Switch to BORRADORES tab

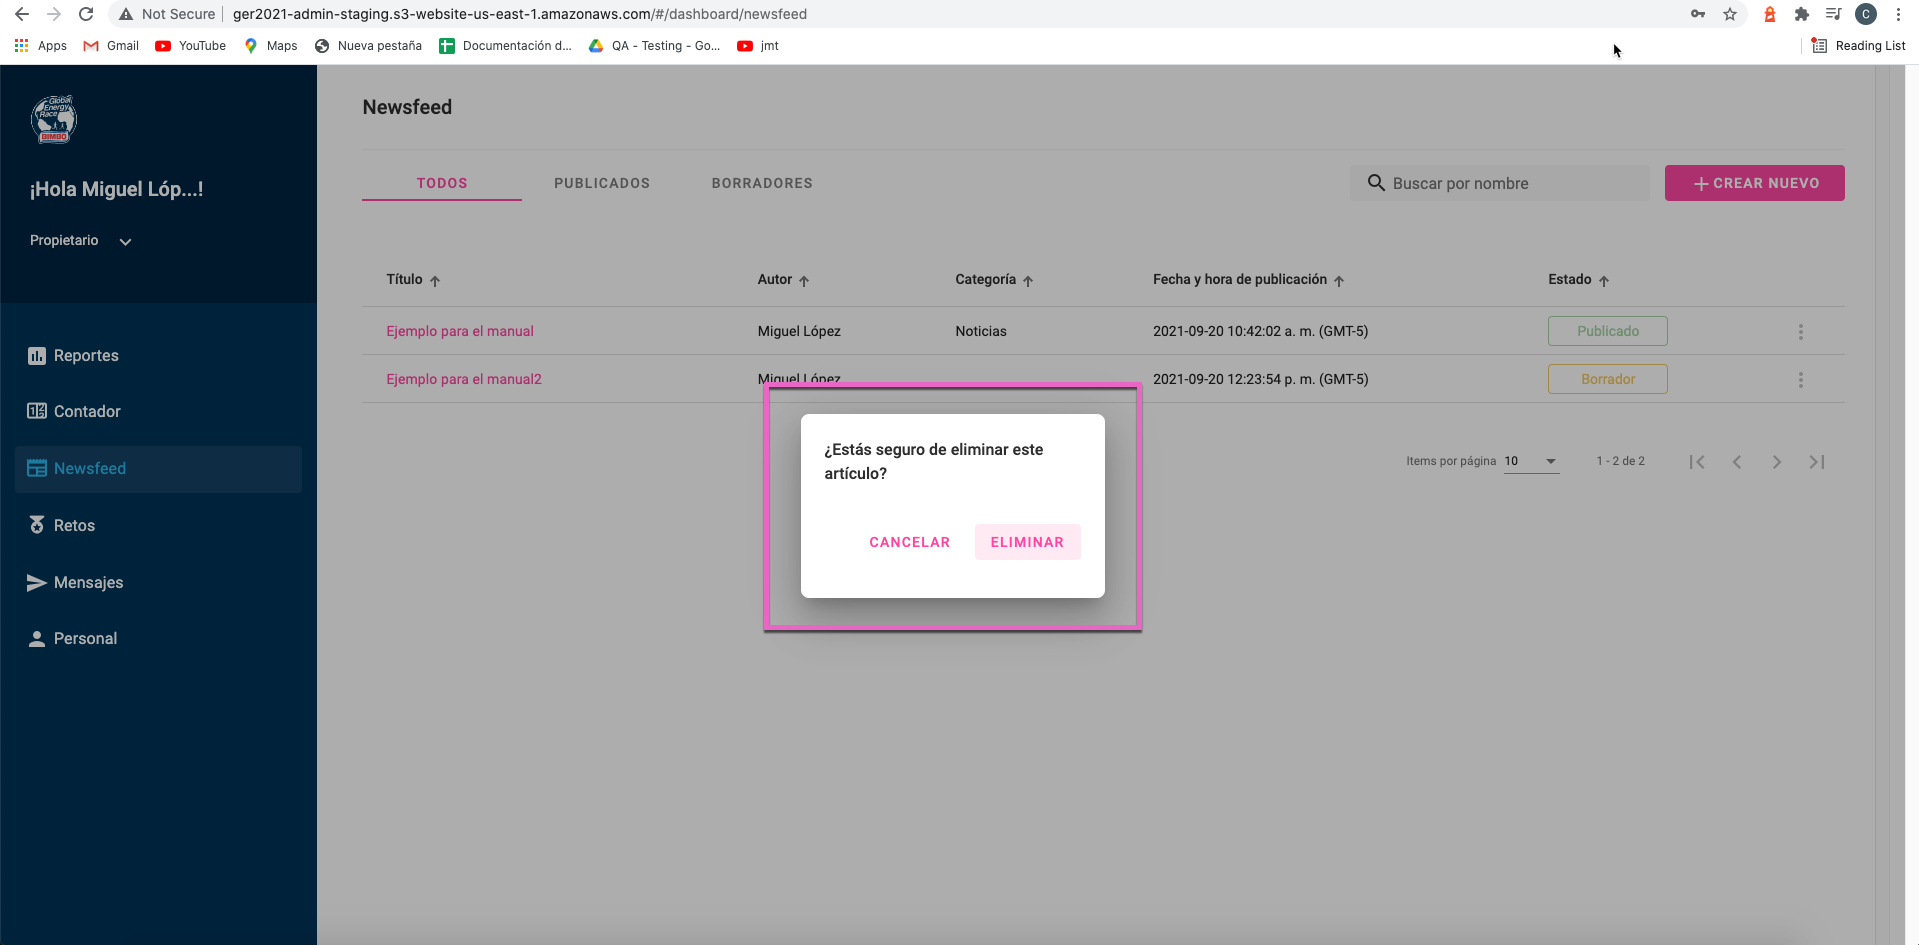pos(762,183)
